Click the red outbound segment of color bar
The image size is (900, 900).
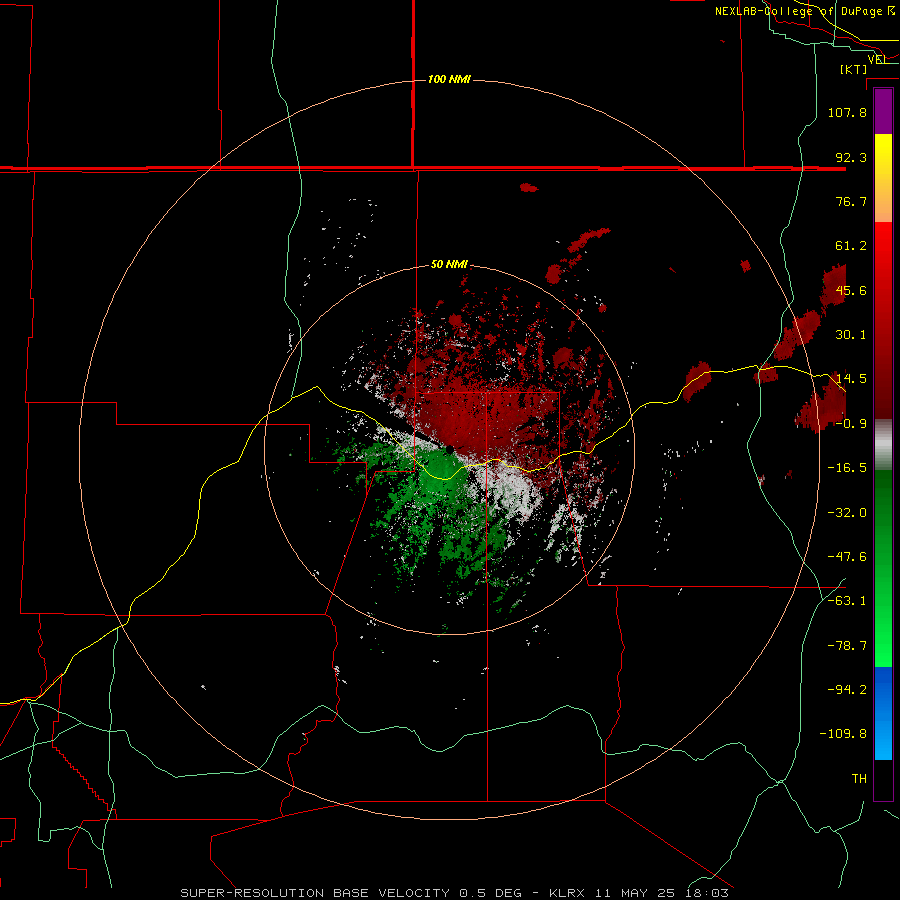[x=883, y=320]
